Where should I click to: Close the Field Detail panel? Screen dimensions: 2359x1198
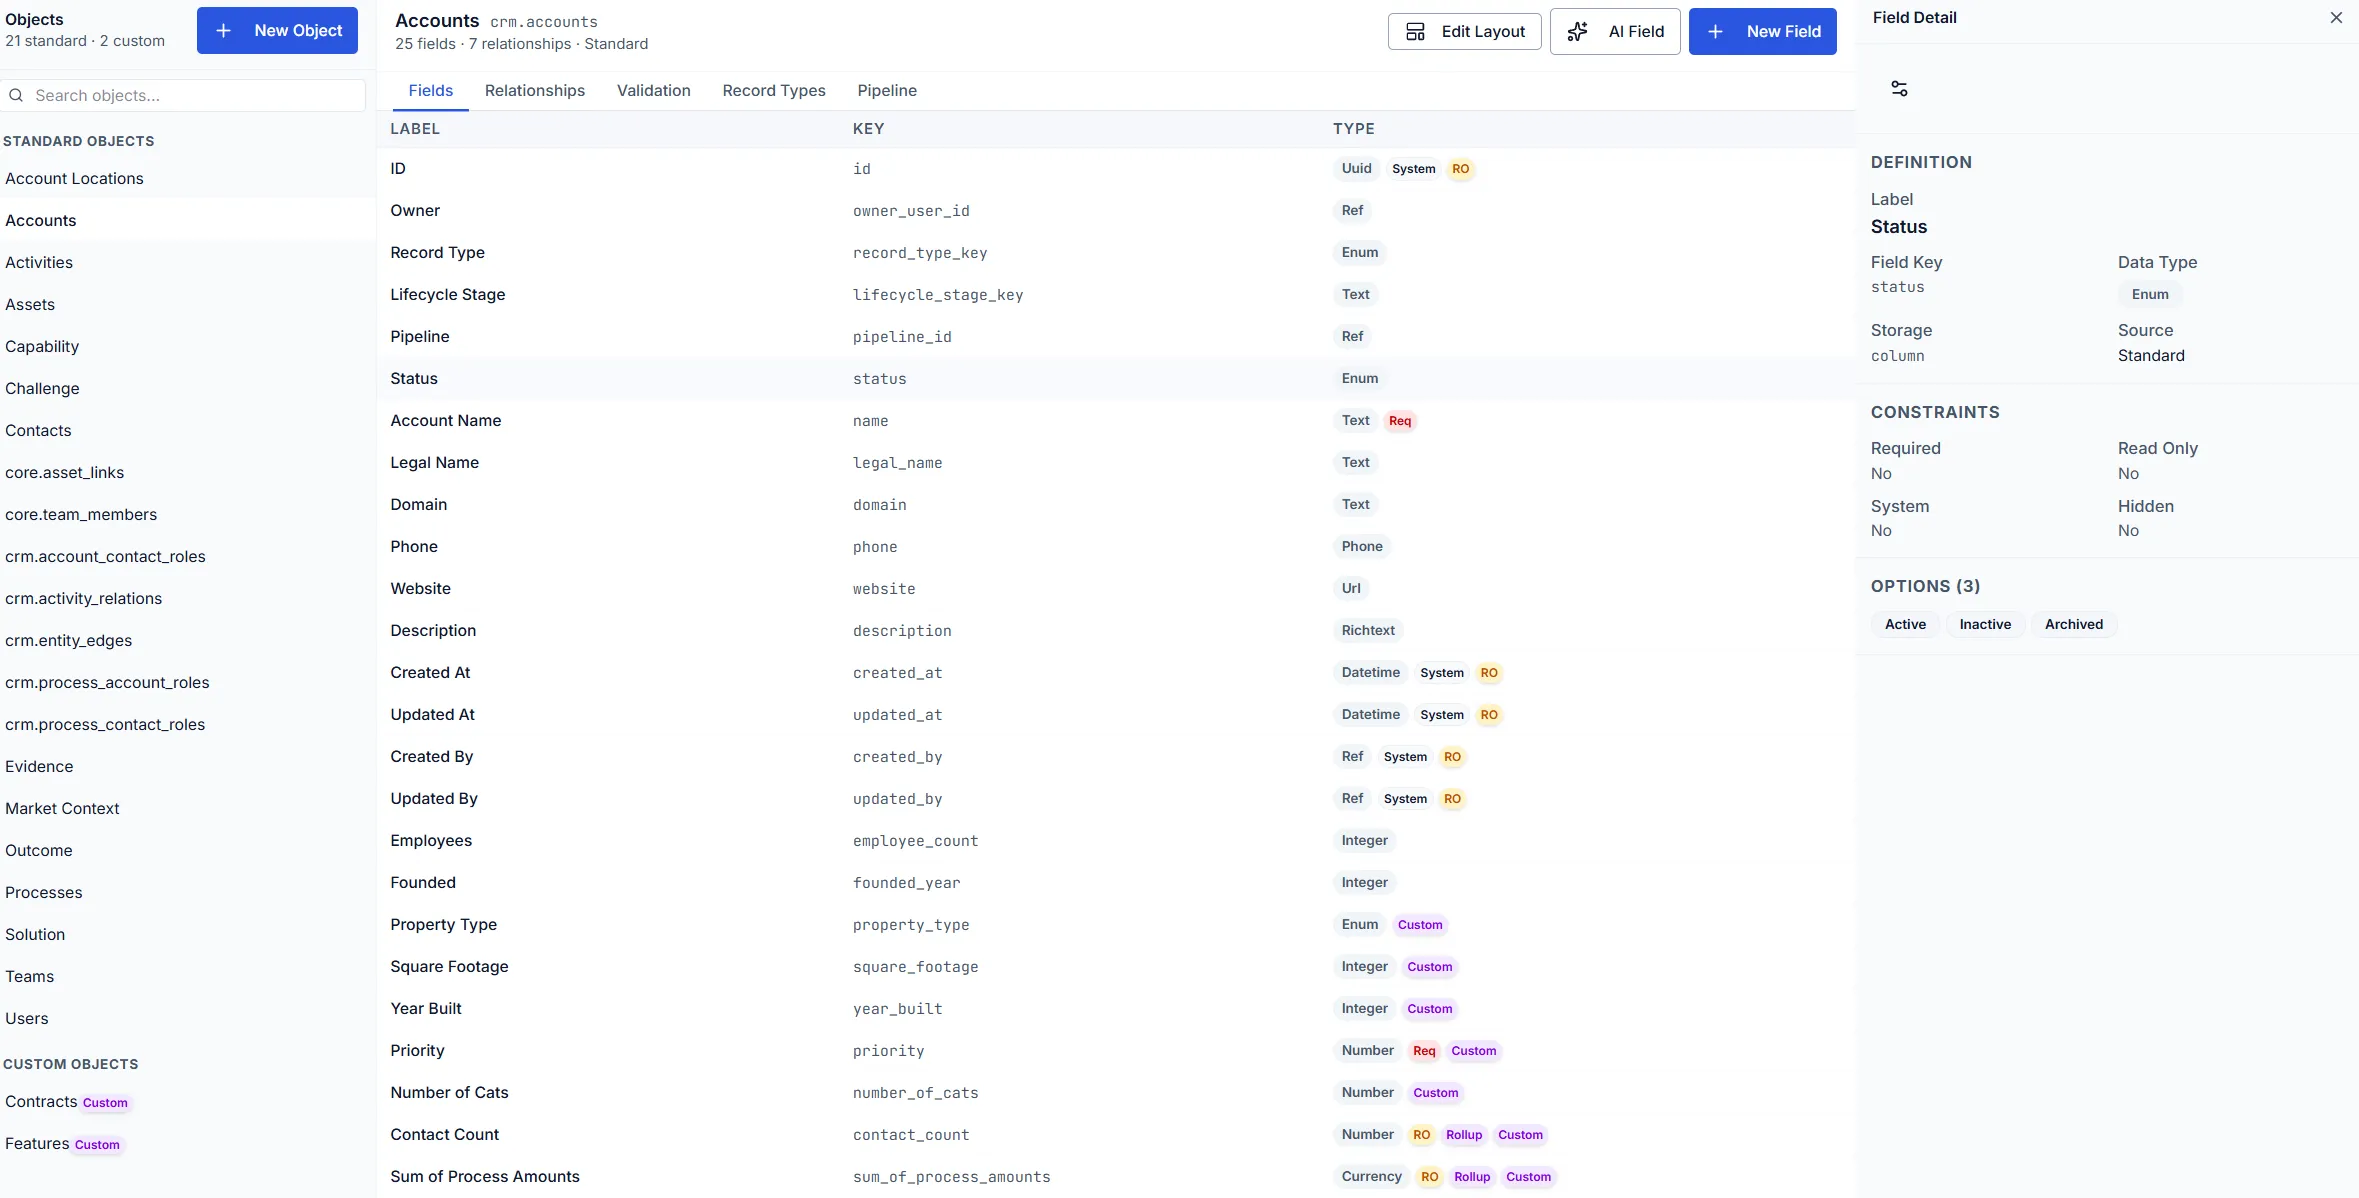(x=2337, y=17)
